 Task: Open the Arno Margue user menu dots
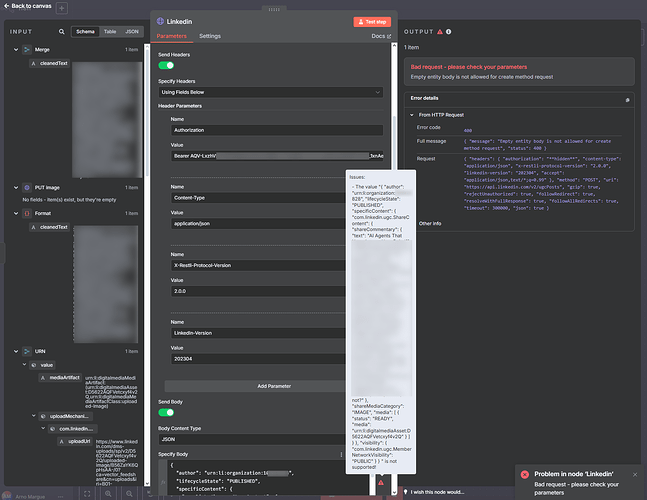61,496
